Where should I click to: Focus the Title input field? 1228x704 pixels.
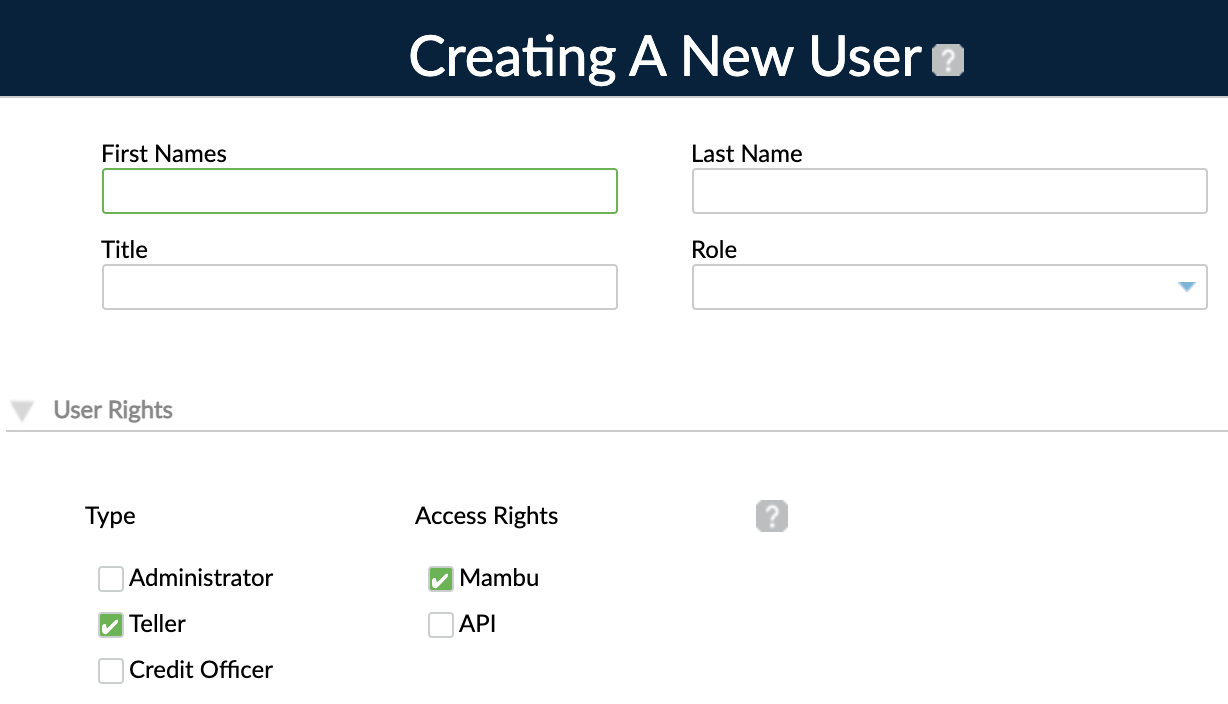click(x=359, y=287)
